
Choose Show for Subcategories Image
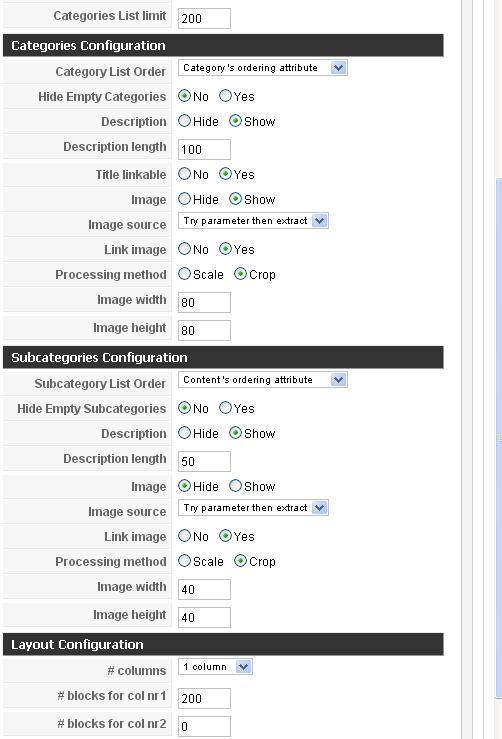pyautogui.click(x=235, y=486)
